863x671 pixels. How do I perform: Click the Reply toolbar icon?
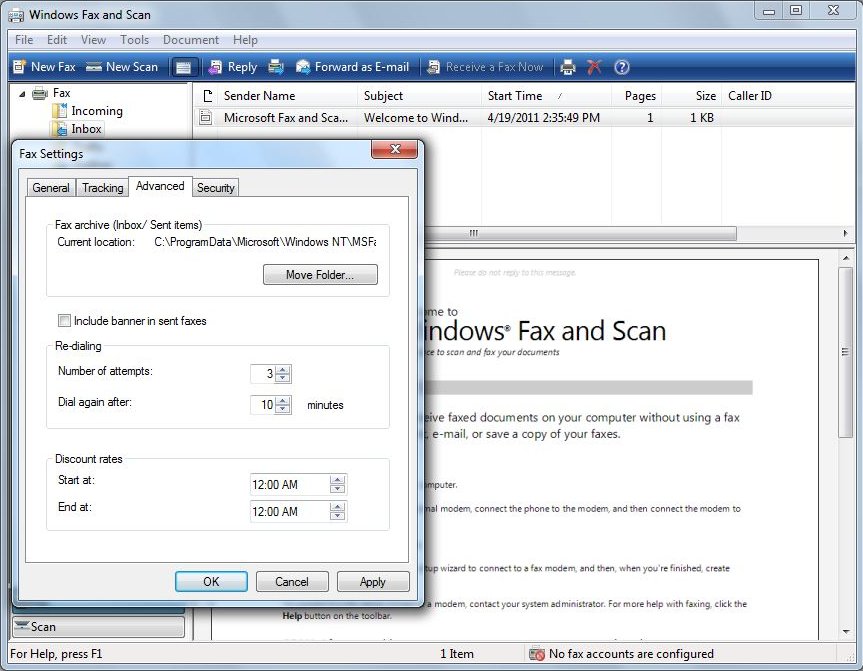pos(215,67)
